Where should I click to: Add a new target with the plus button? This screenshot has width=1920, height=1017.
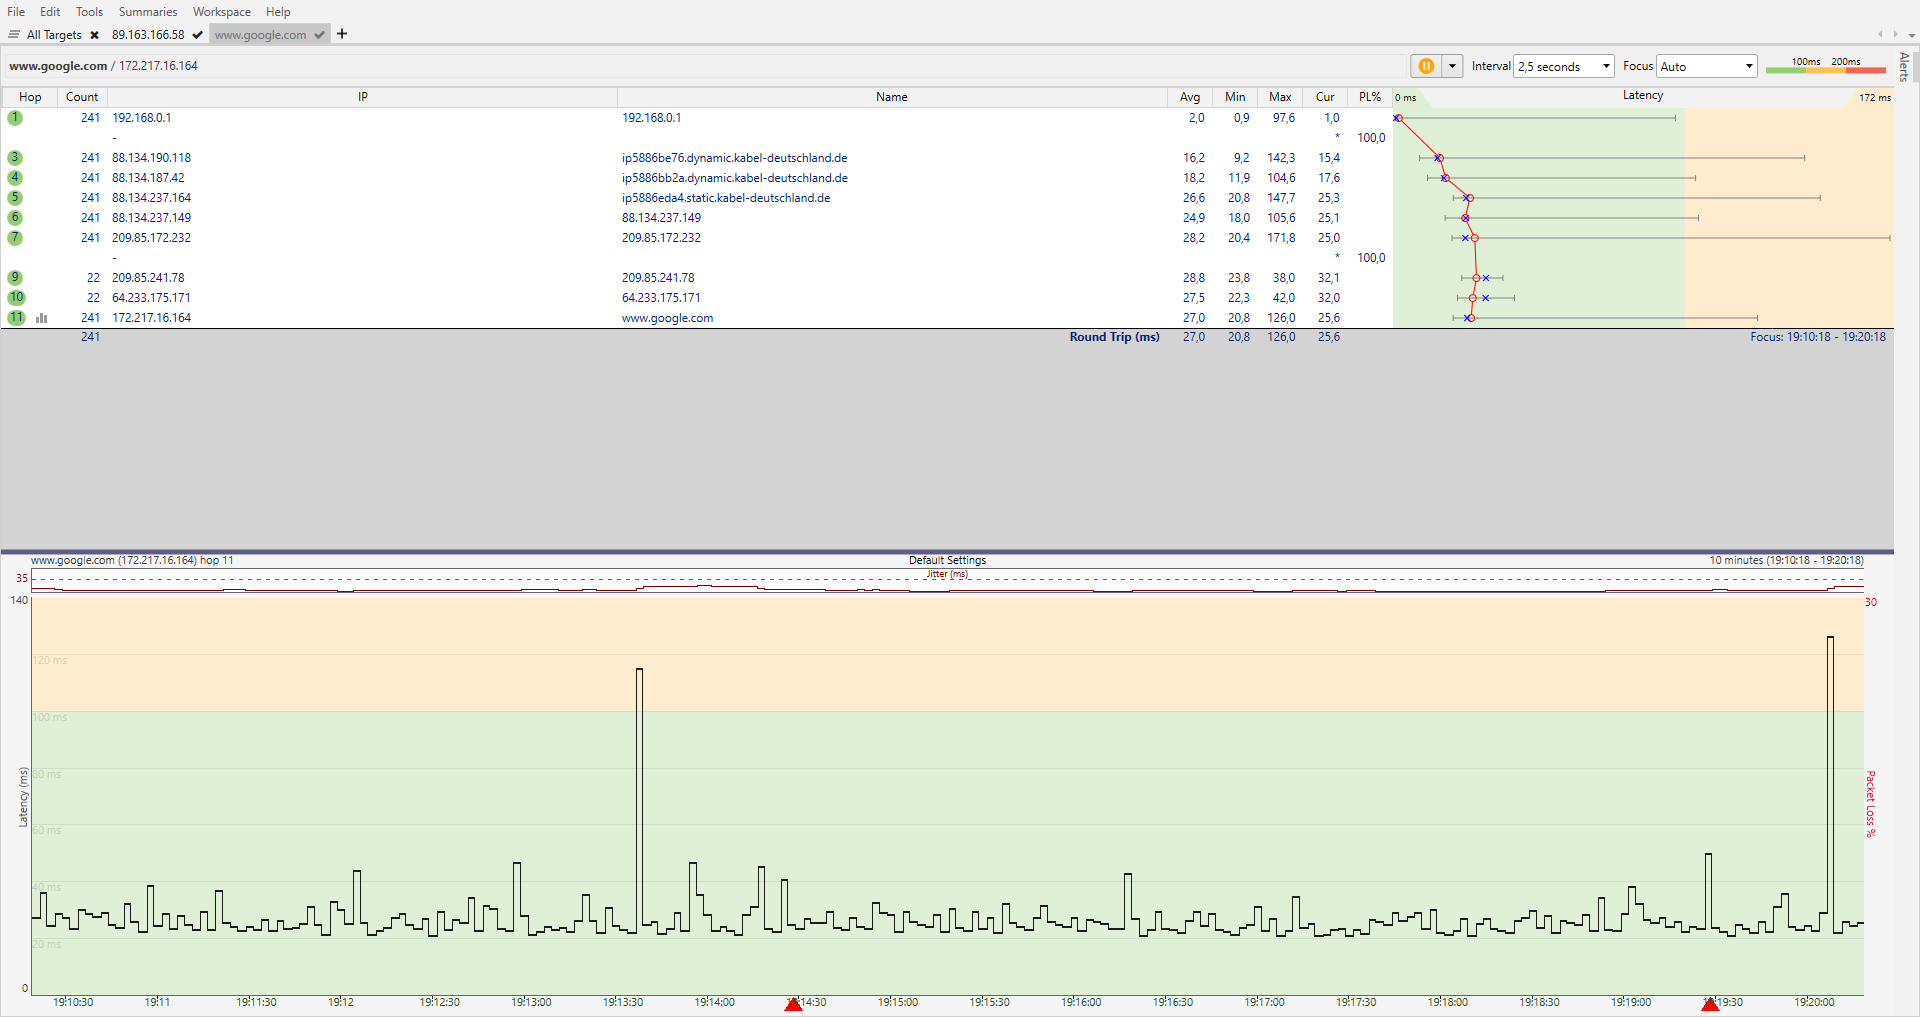click(x=342, y=34)
